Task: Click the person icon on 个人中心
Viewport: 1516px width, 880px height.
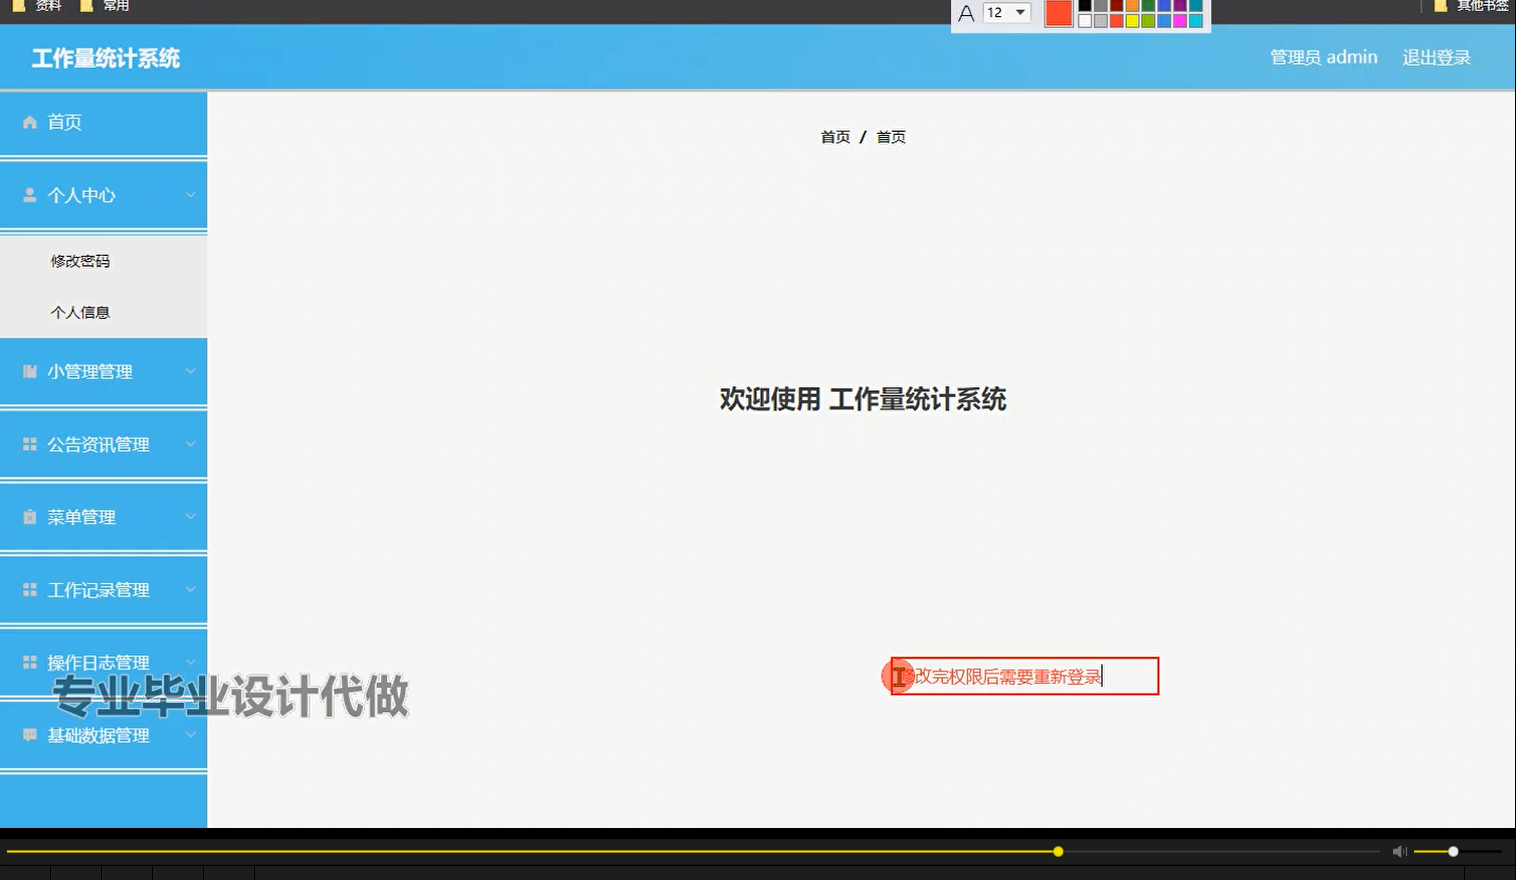Action: point(29,195)
